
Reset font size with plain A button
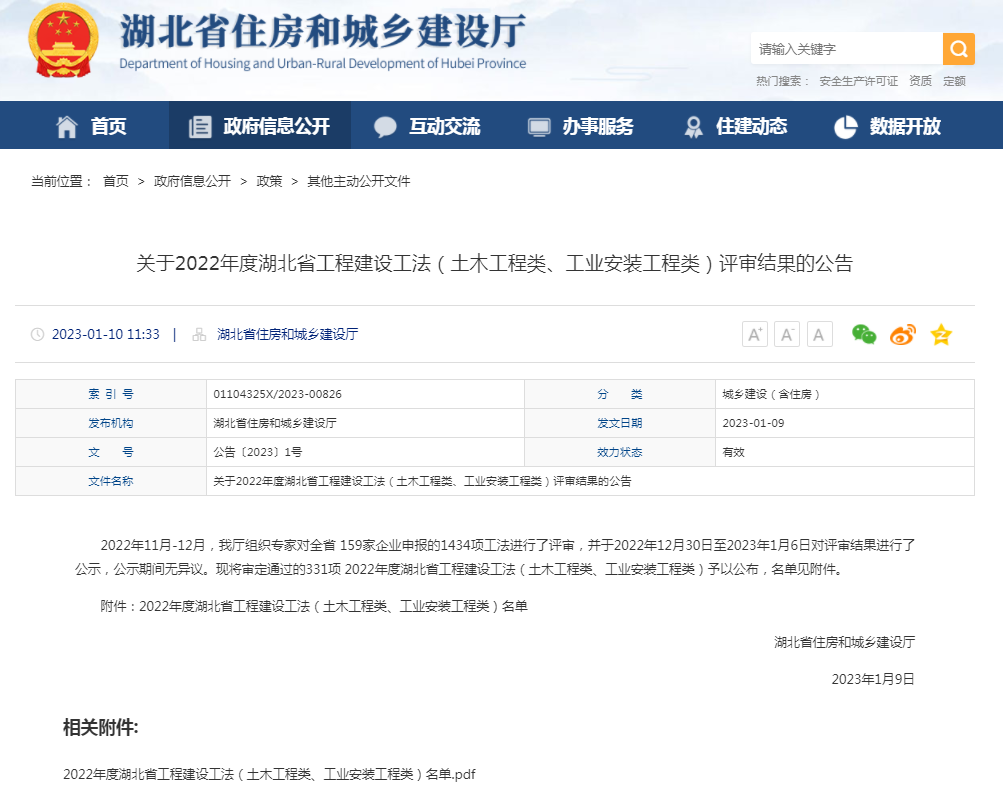[820, 335]
